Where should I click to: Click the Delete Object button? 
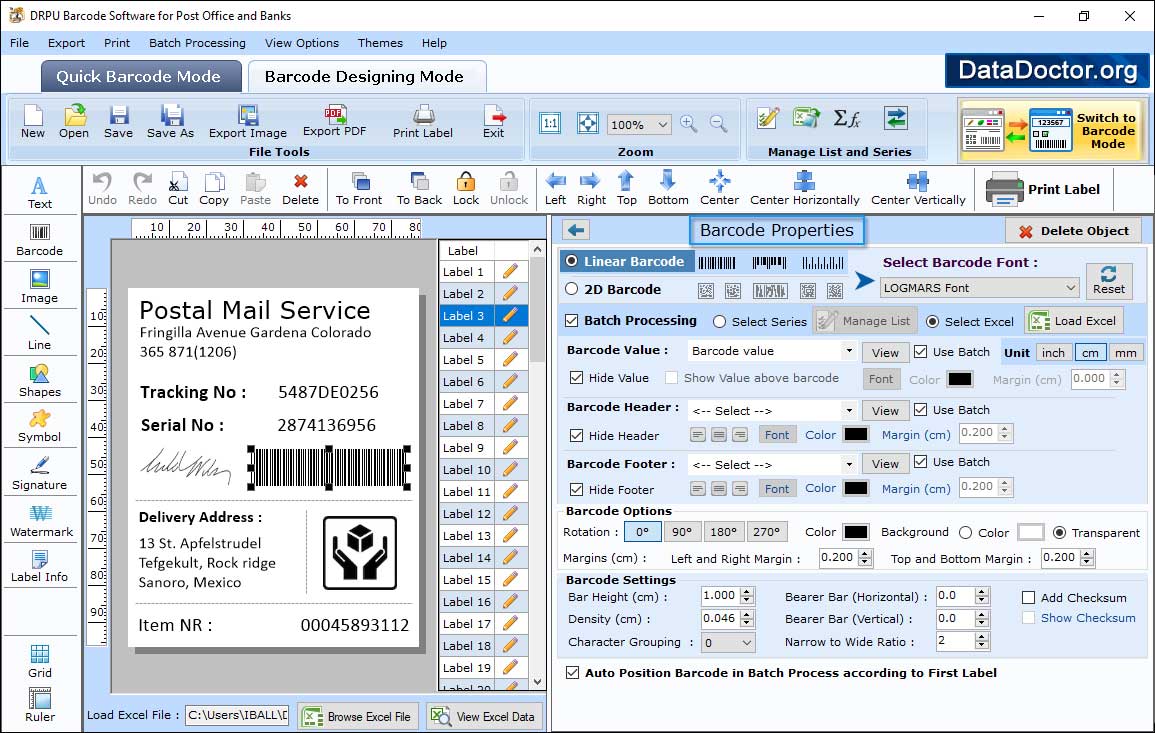tap(1073, 231)
